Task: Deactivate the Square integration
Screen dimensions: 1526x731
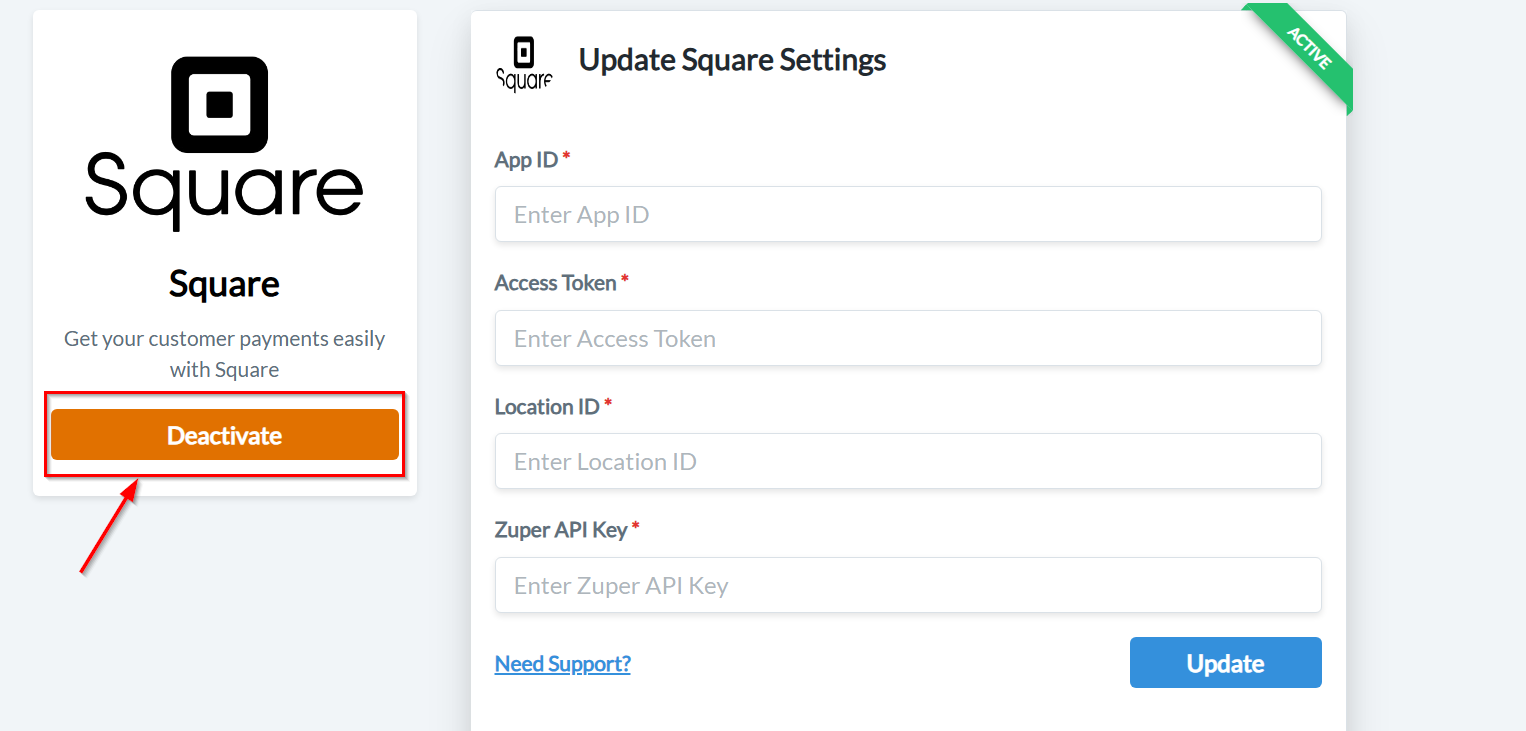Action: (x=225, y=435)
